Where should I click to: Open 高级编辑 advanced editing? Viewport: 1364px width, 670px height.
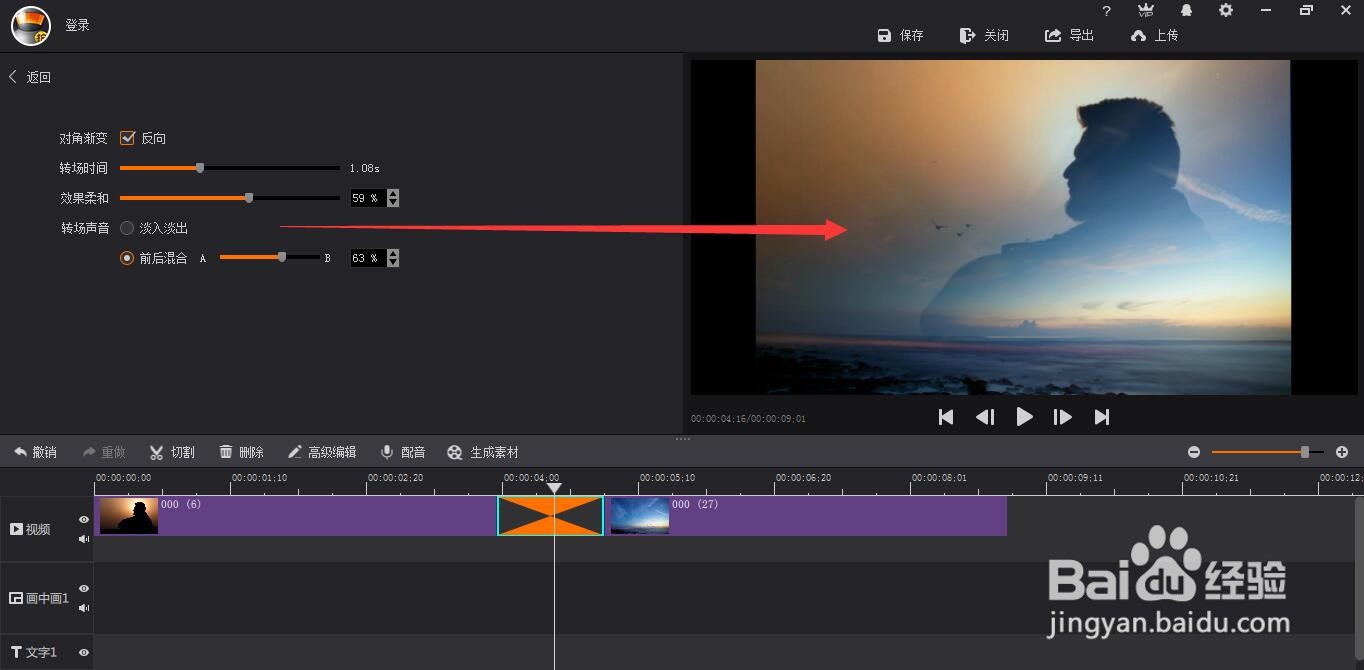[321, 452]
